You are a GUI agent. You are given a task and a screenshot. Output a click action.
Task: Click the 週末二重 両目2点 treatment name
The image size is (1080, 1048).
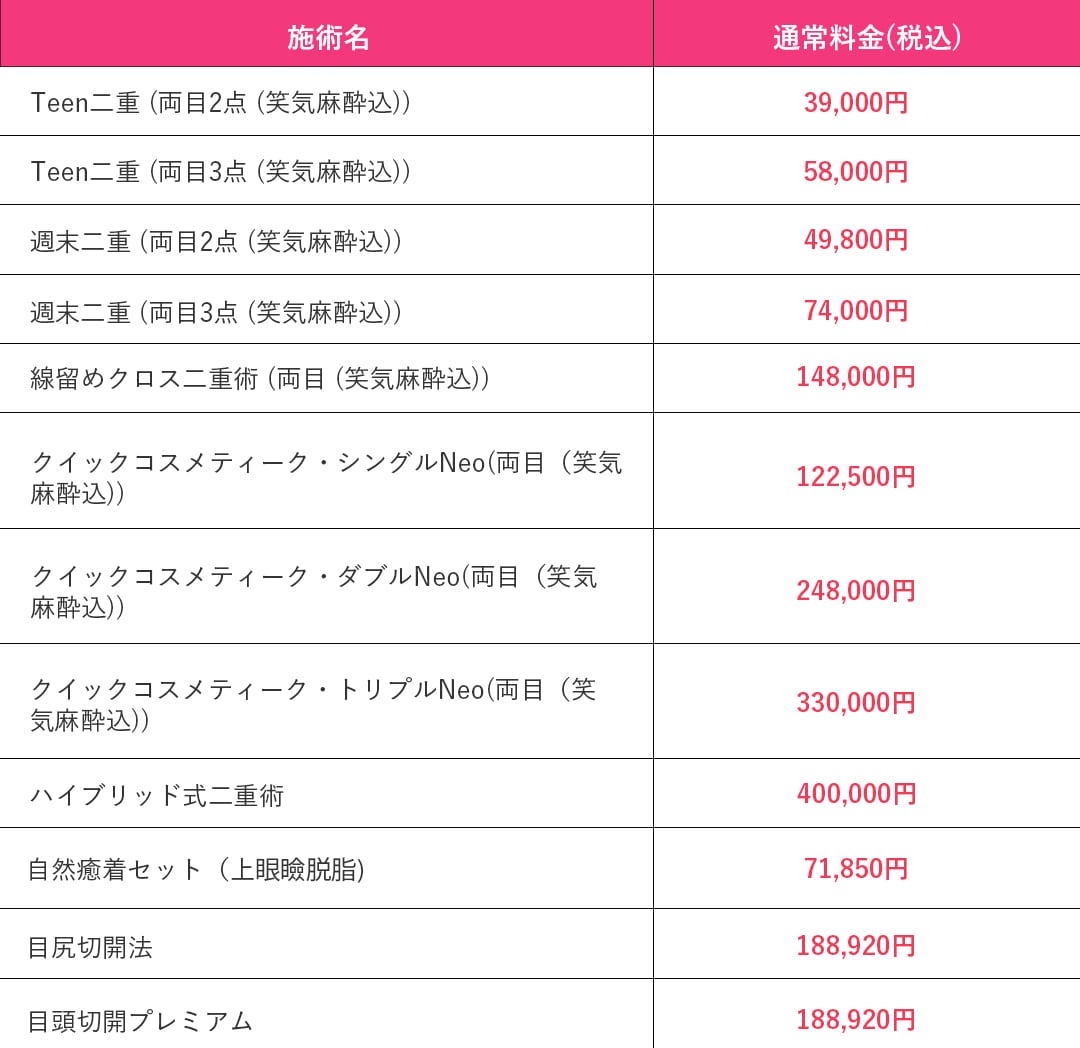click(x=216, y=242)
